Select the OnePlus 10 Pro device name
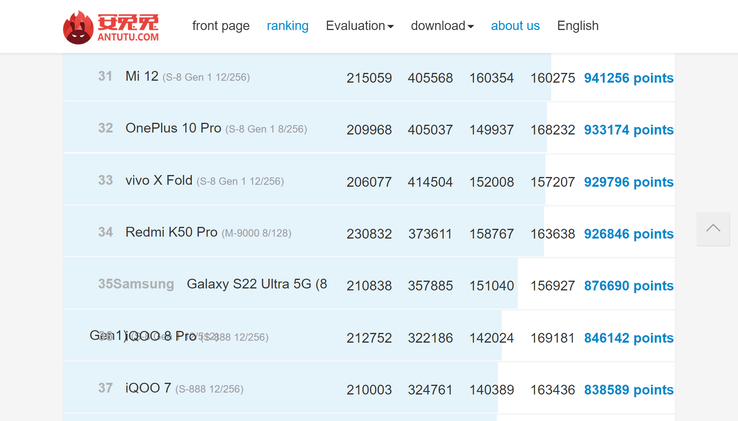Screen dimensions: 738x421 [x=173, y=128]
